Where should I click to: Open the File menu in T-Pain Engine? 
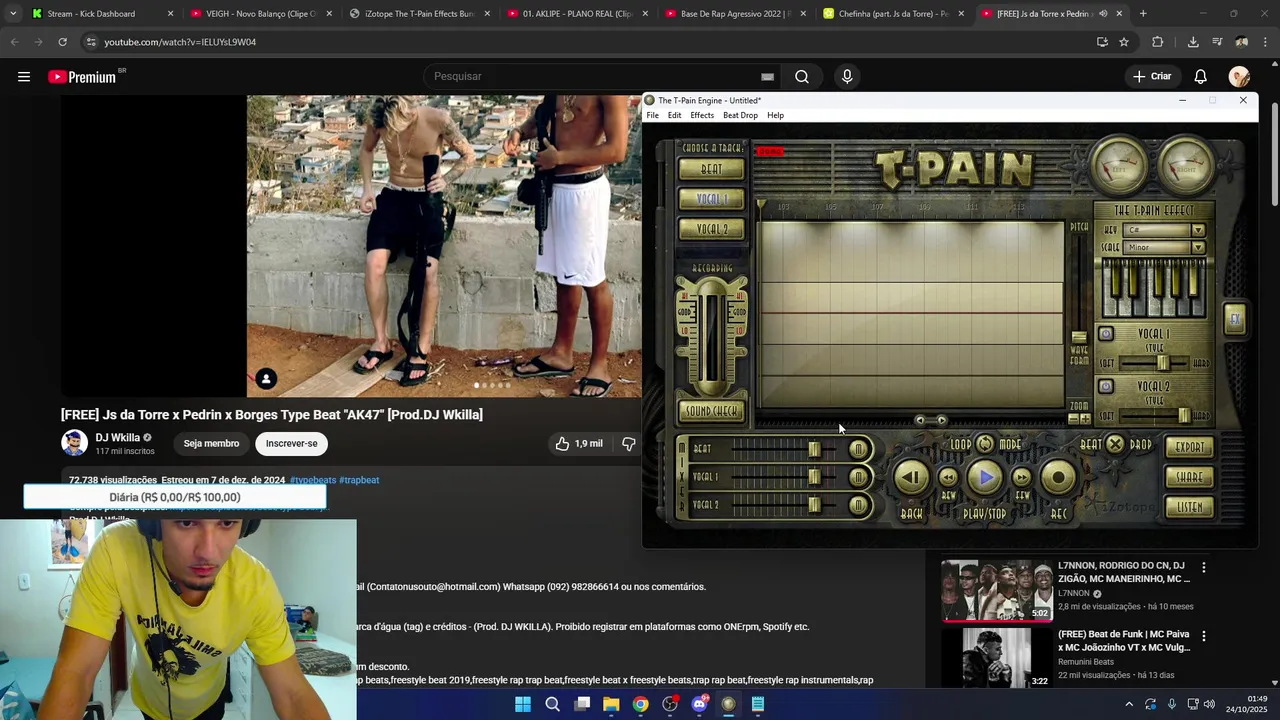pos(653,115)
